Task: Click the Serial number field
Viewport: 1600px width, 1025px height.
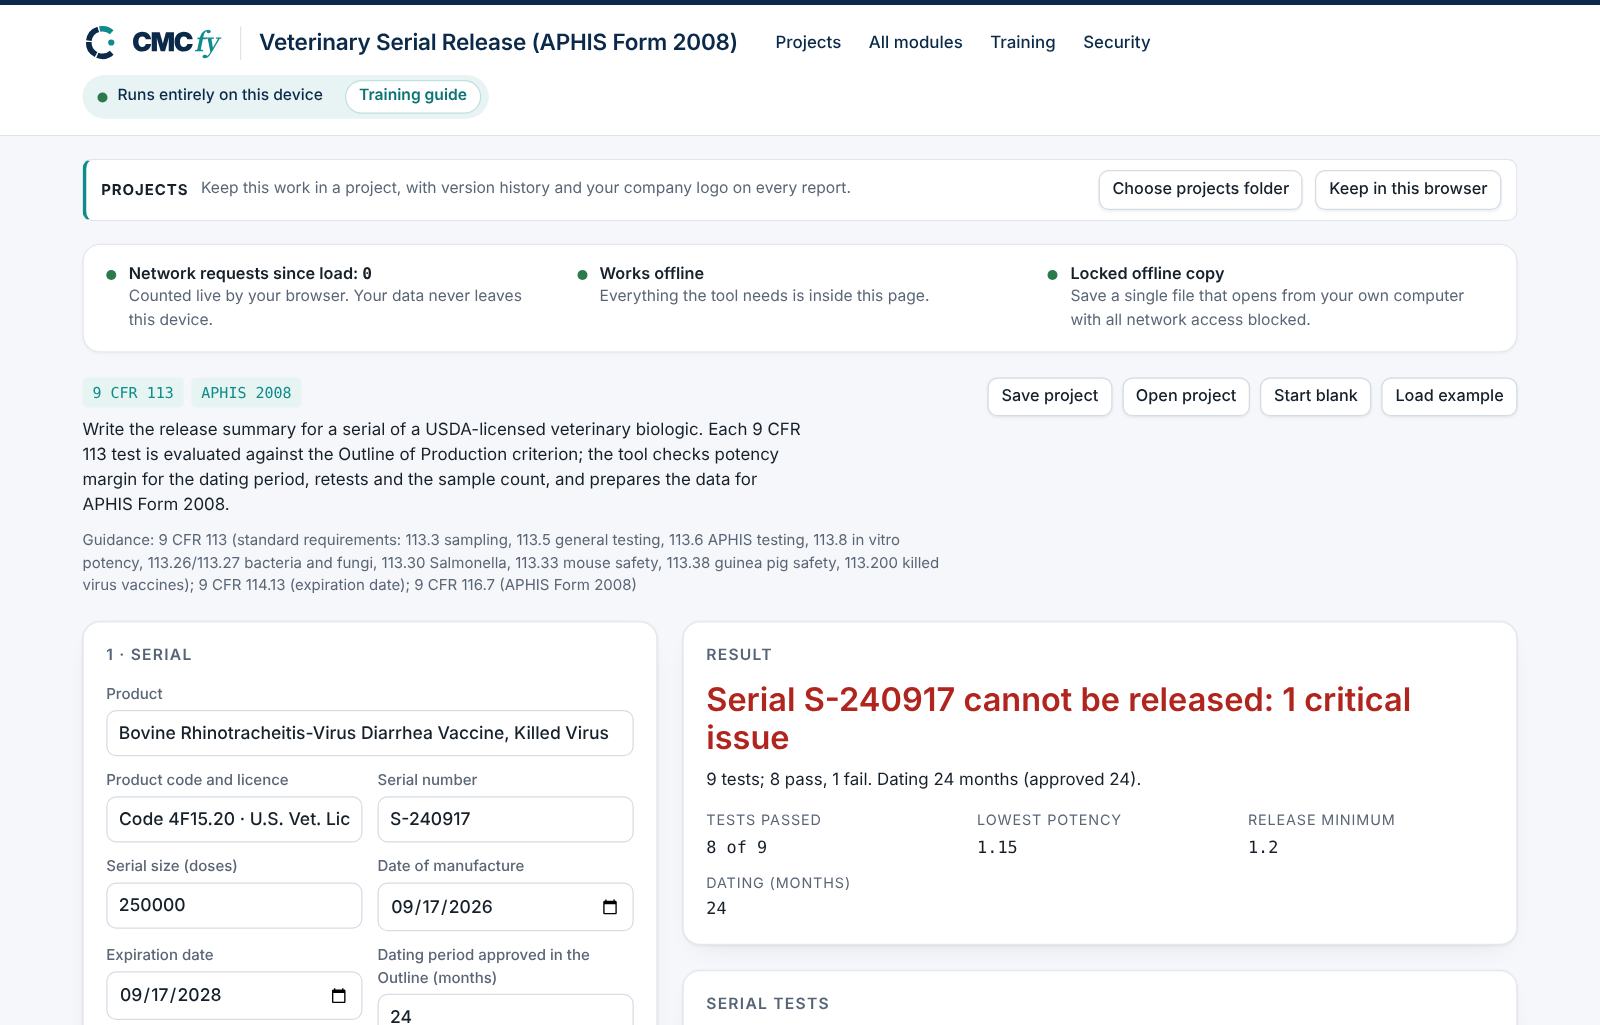Action: pos(505,819)
